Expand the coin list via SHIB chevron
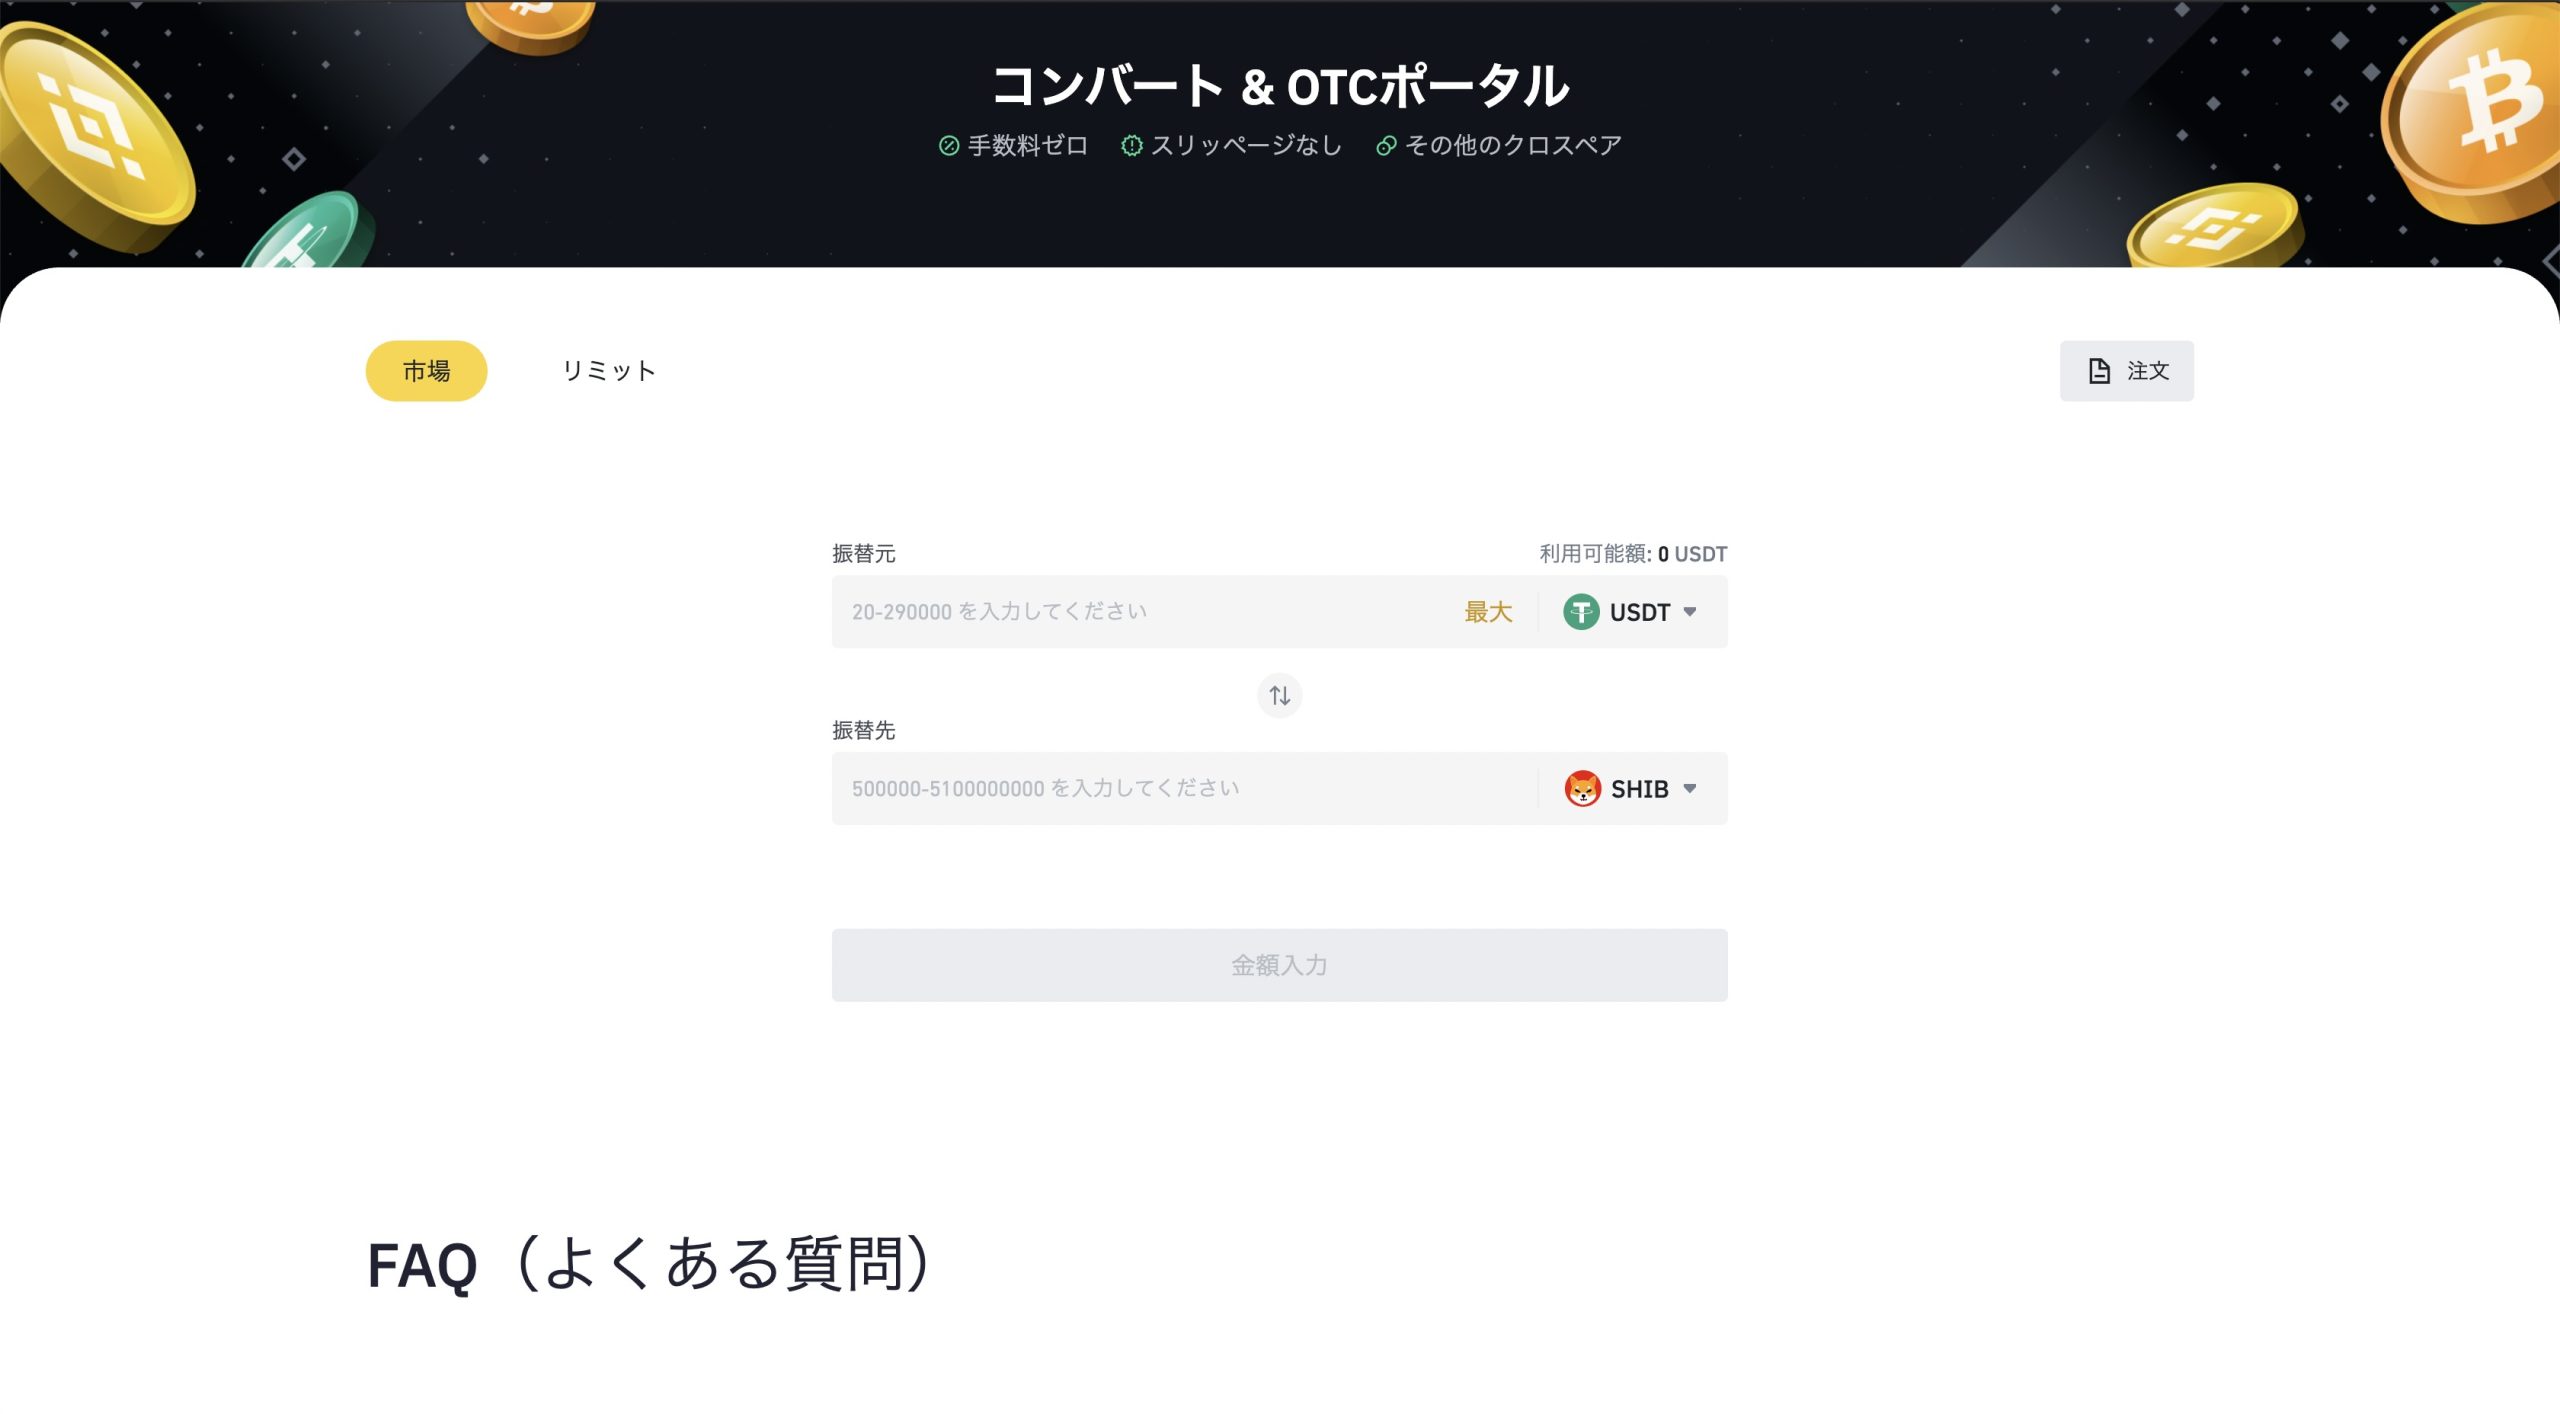This screenshot has width=2560, height=1414. [x=1691, y=788]
